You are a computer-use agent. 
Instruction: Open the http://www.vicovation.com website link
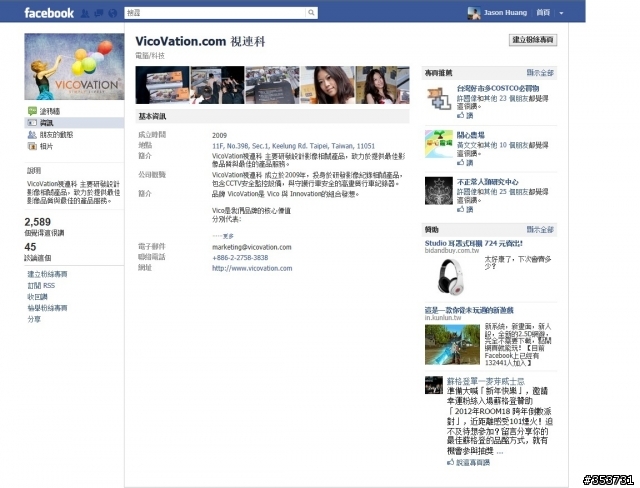252,268
